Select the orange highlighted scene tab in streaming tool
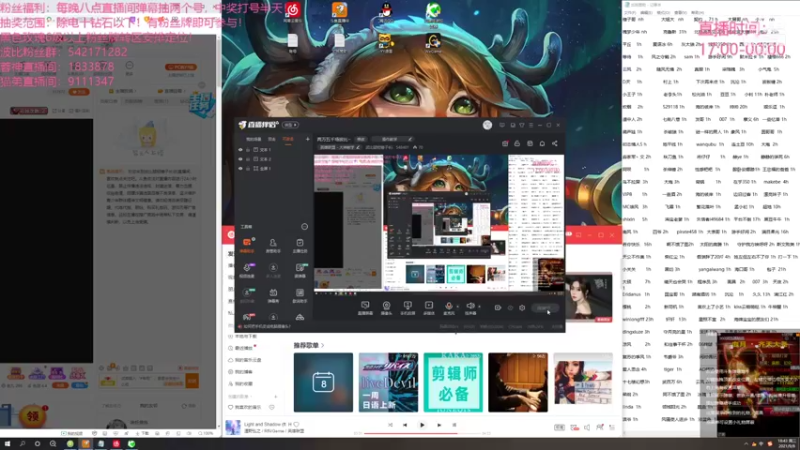800x450 pixels. pyautogui.click(x=288, y=139)
